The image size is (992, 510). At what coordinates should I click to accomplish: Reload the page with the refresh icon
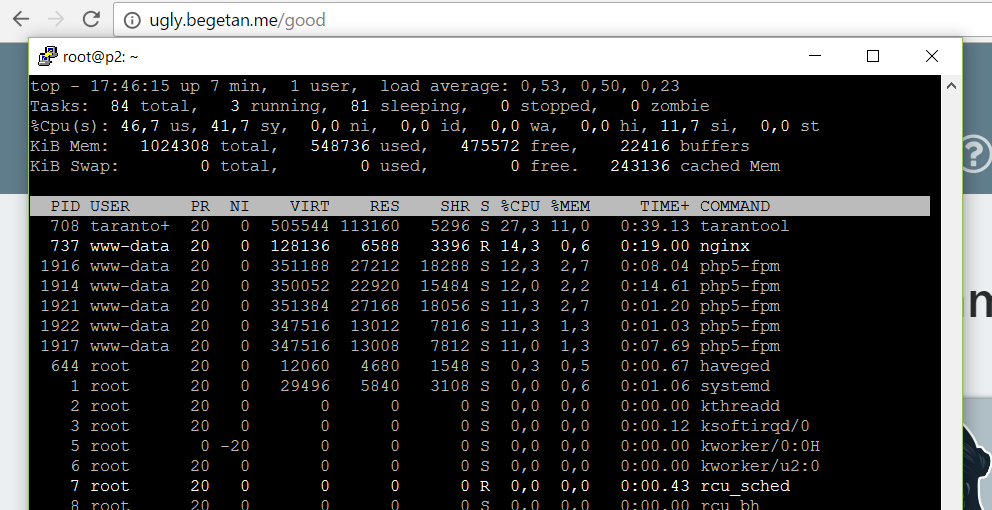(91, 20)
